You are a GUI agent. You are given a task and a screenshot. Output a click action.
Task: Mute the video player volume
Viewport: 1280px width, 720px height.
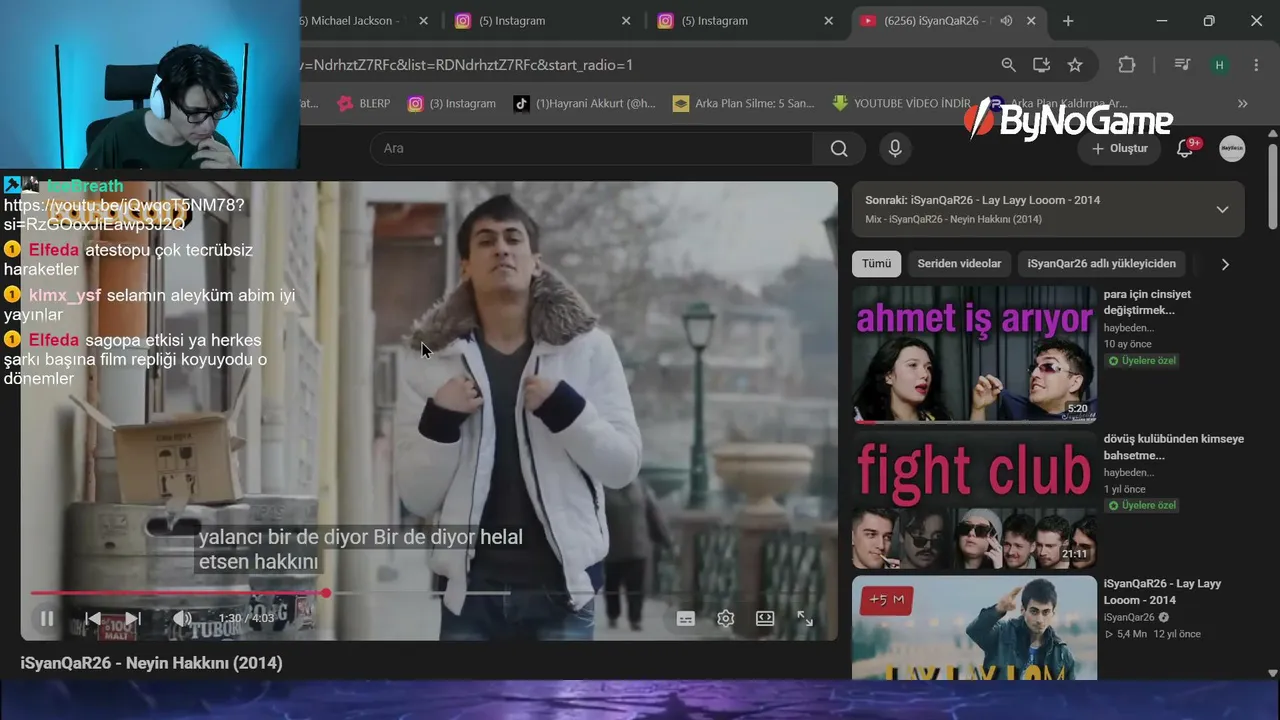tap(182, 618)
